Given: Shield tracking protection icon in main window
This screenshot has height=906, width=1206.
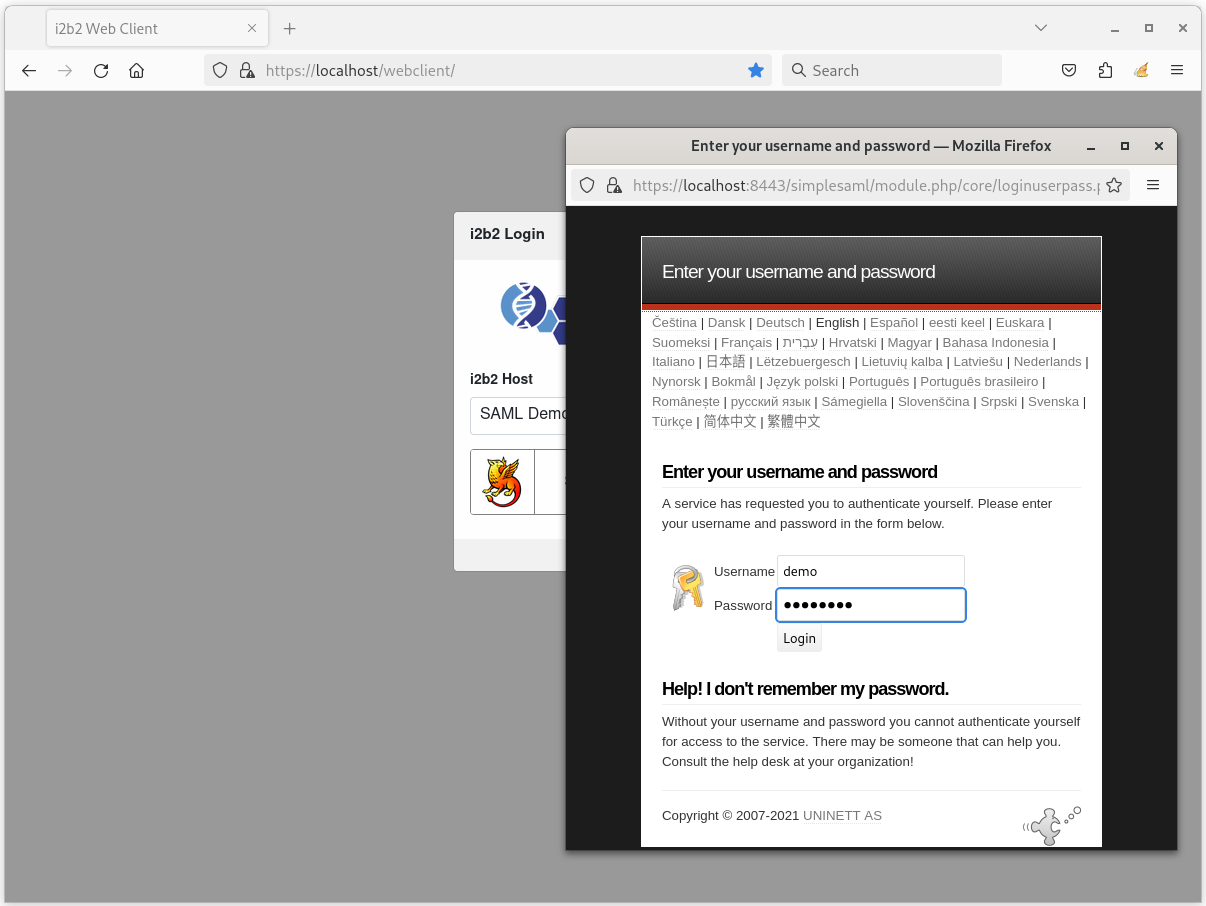Looking at the screenshot, I should (x=221, y=70).
